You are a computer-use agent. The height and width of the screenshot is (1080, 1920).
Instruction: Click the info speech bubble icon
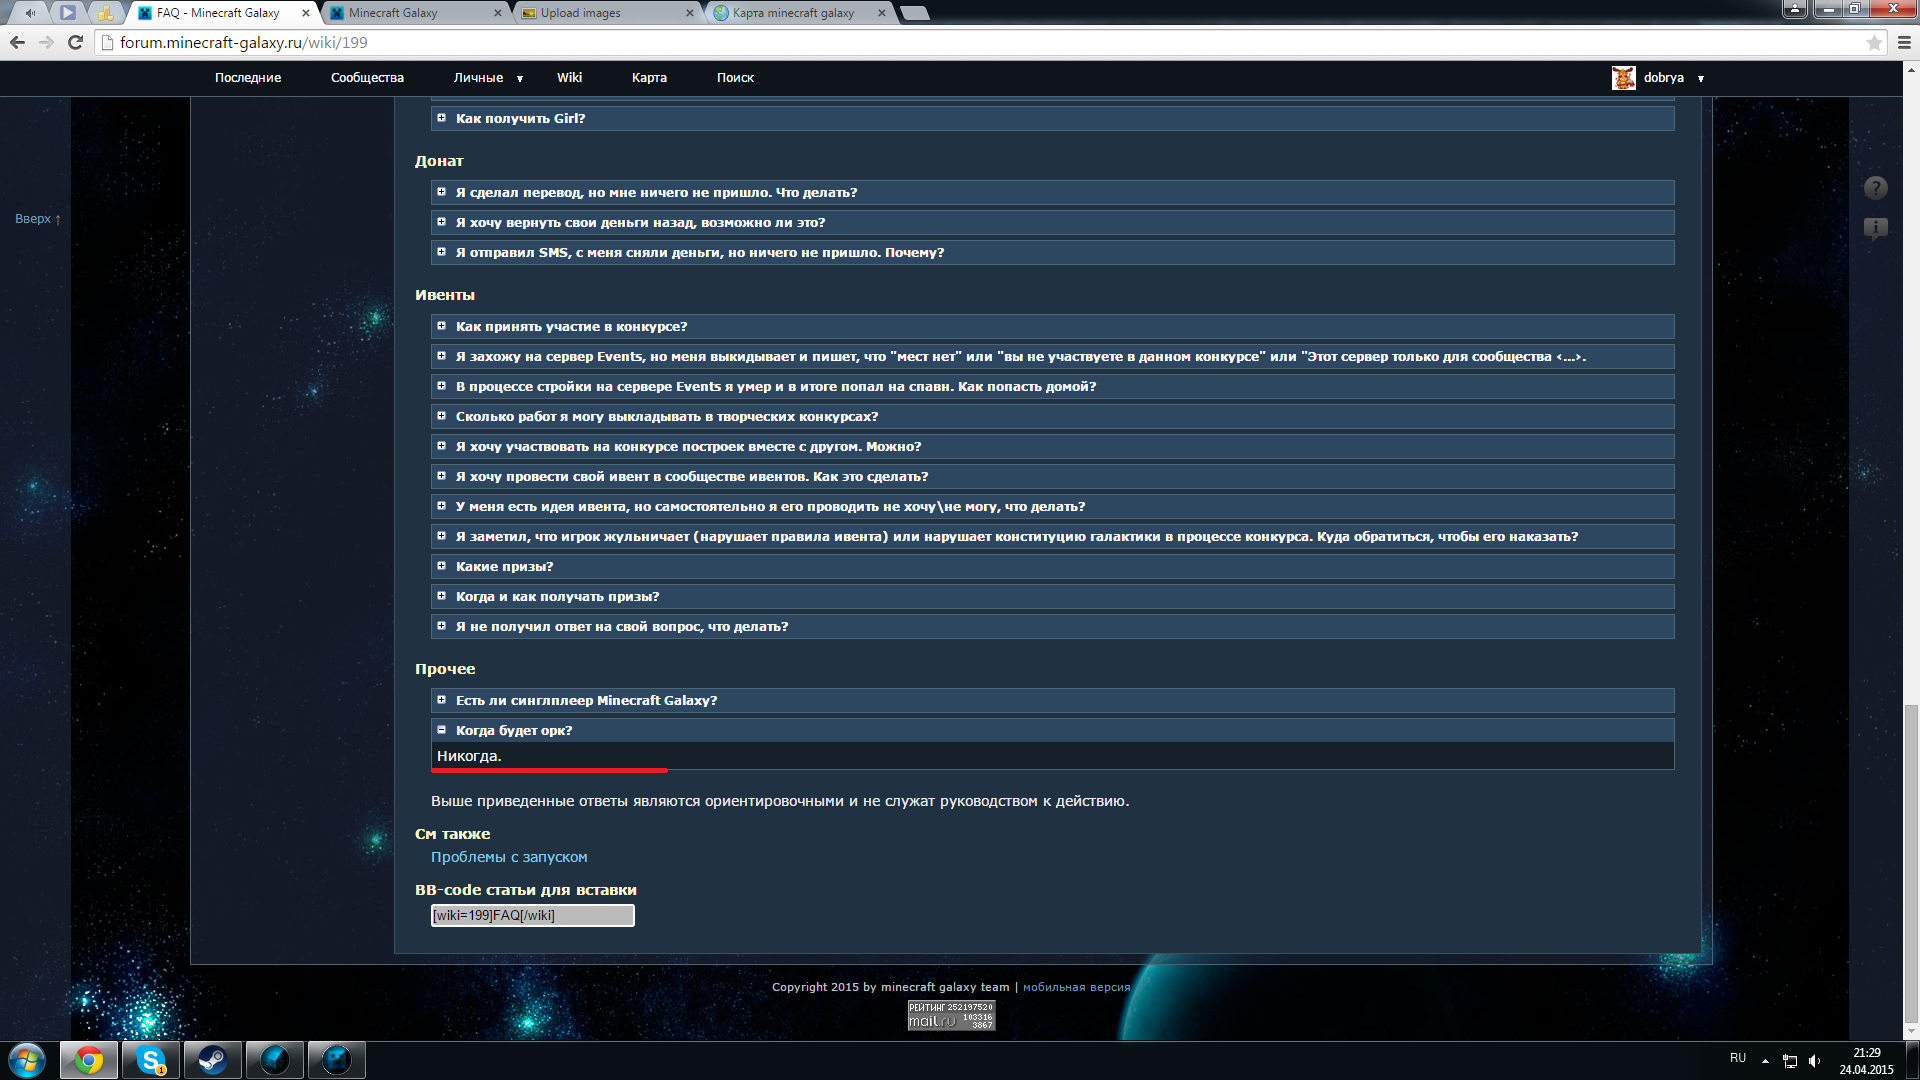1875,229
